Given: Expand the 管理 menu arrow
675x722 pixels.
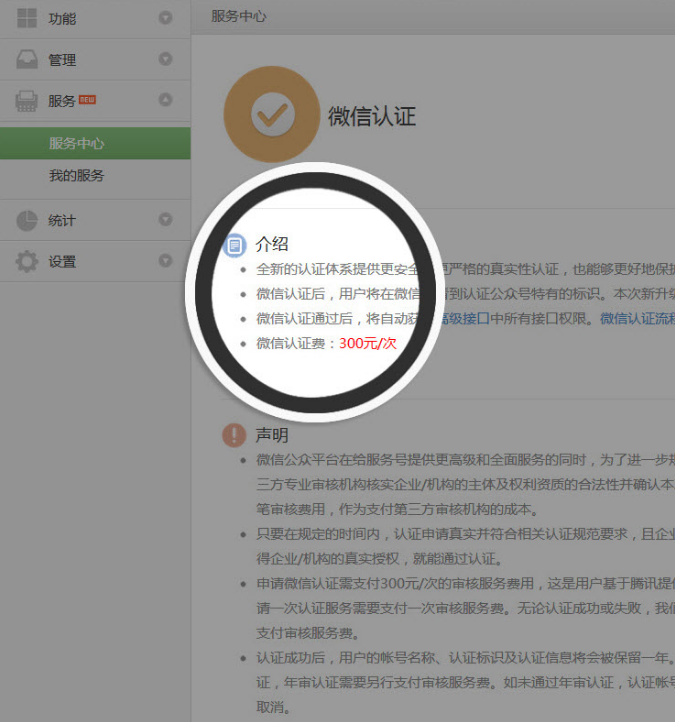Looking at the screenshot, I should coord(165,59).
